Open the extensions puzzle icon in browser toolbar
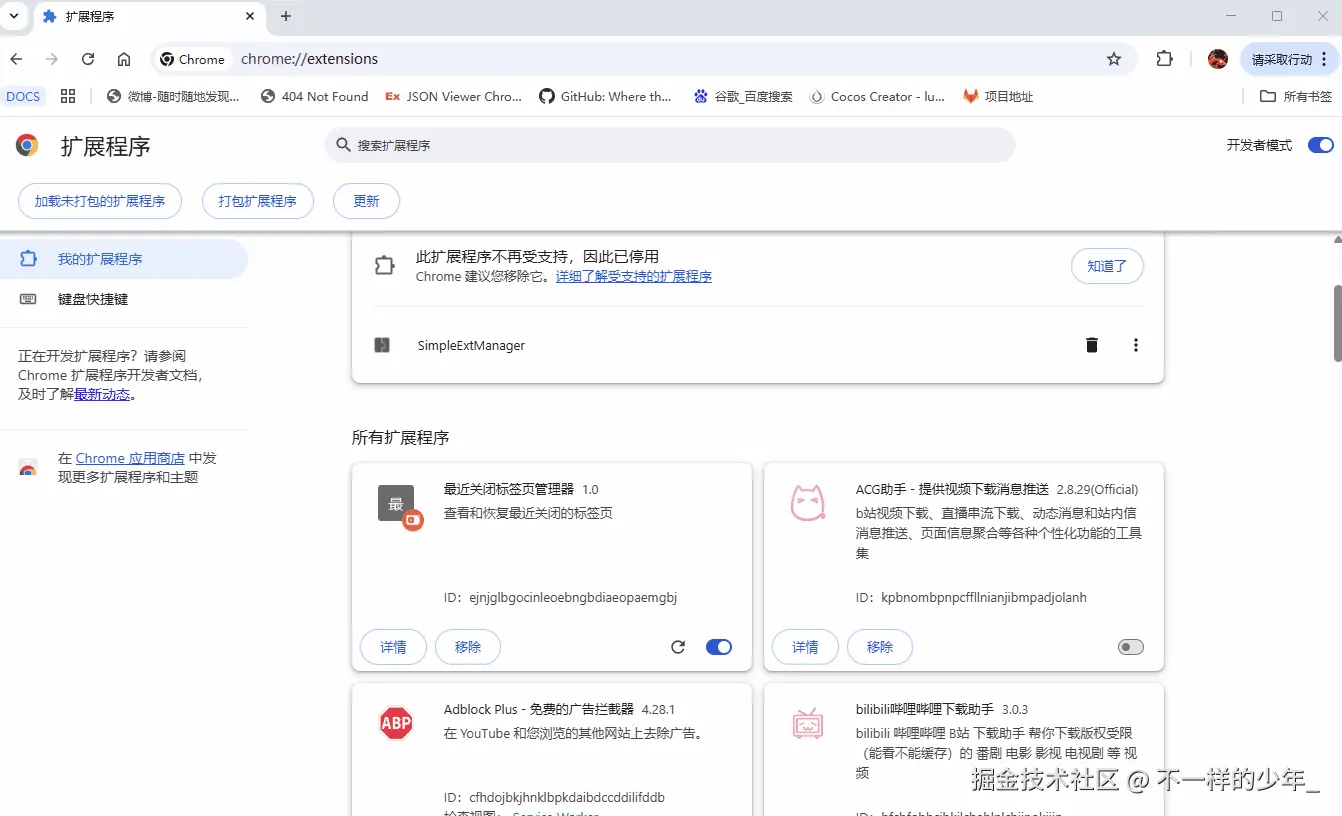Image resolution: width=1342 pixels, height=816 pixels. [1163, 59]
